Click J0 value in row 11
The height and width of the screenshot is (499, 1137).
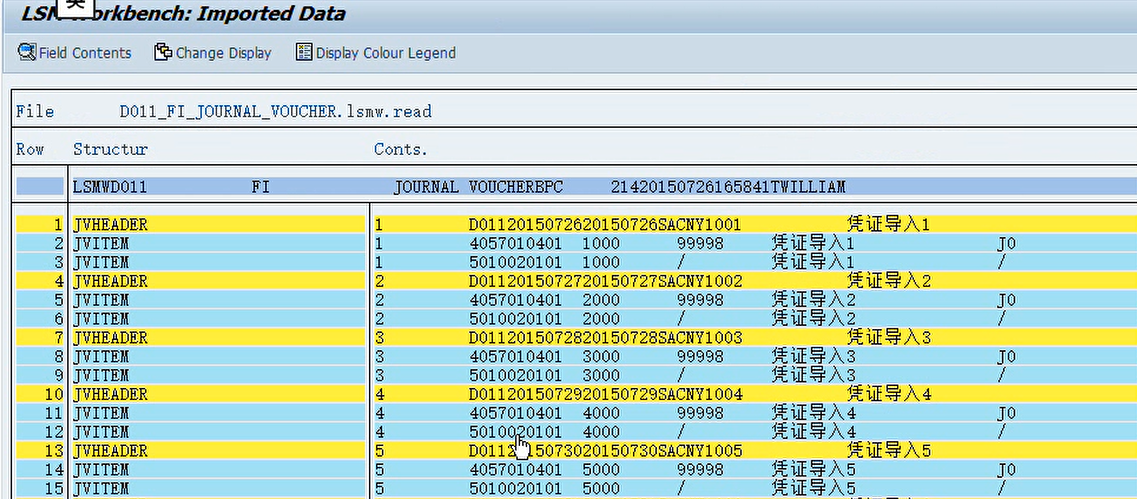coord(1006,413)
